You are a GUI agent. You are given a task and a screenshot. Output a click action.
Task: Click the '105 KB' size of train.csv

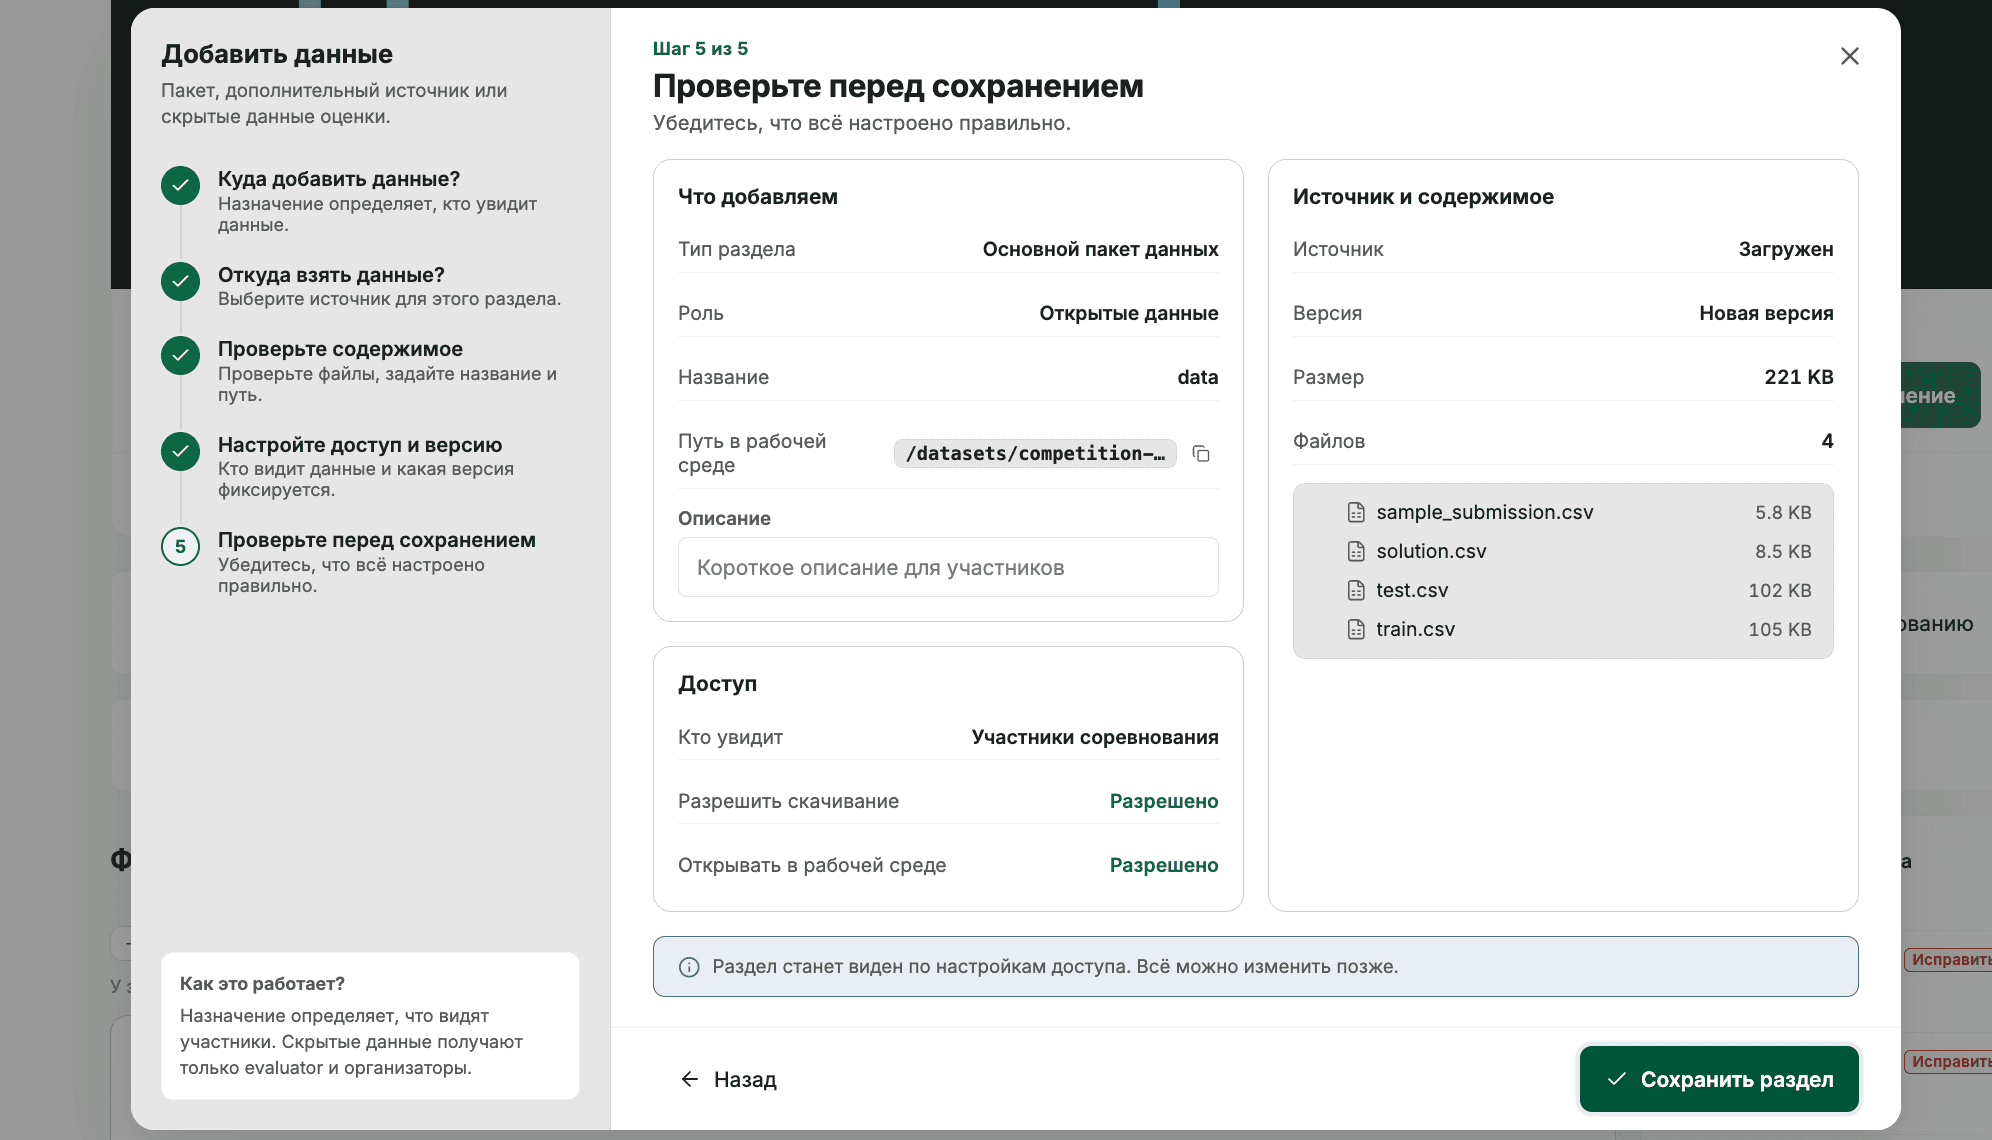point(1780,629)
